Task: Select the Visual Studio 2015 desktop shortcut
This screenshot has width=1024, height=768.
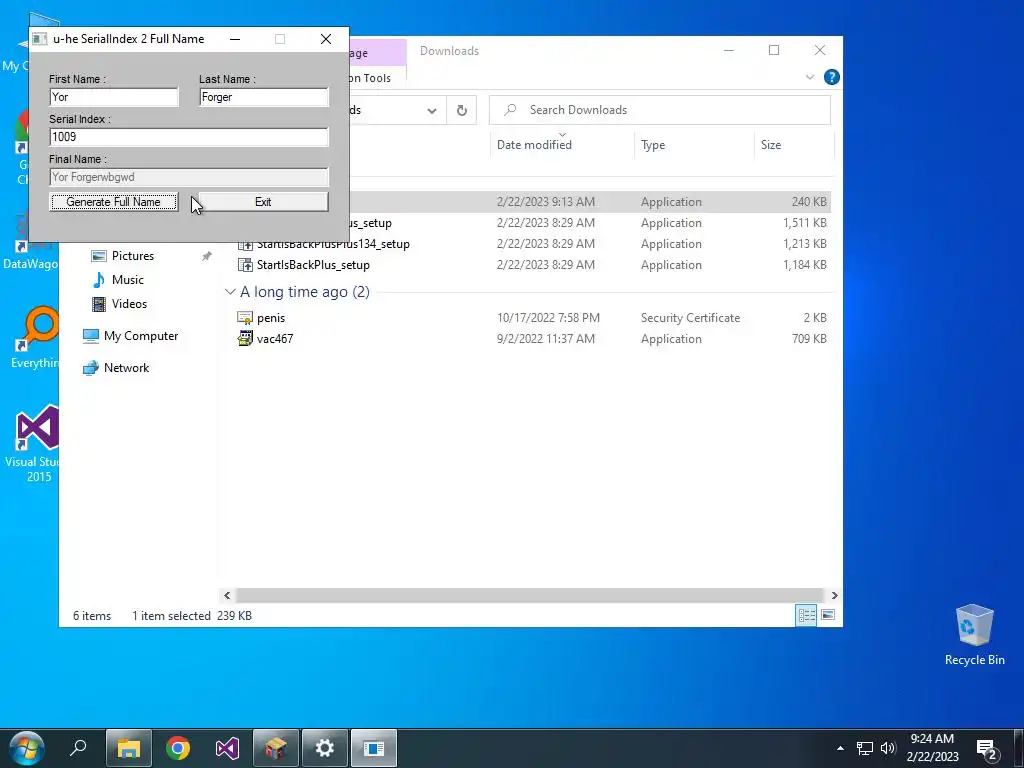Action: point(35,444)
